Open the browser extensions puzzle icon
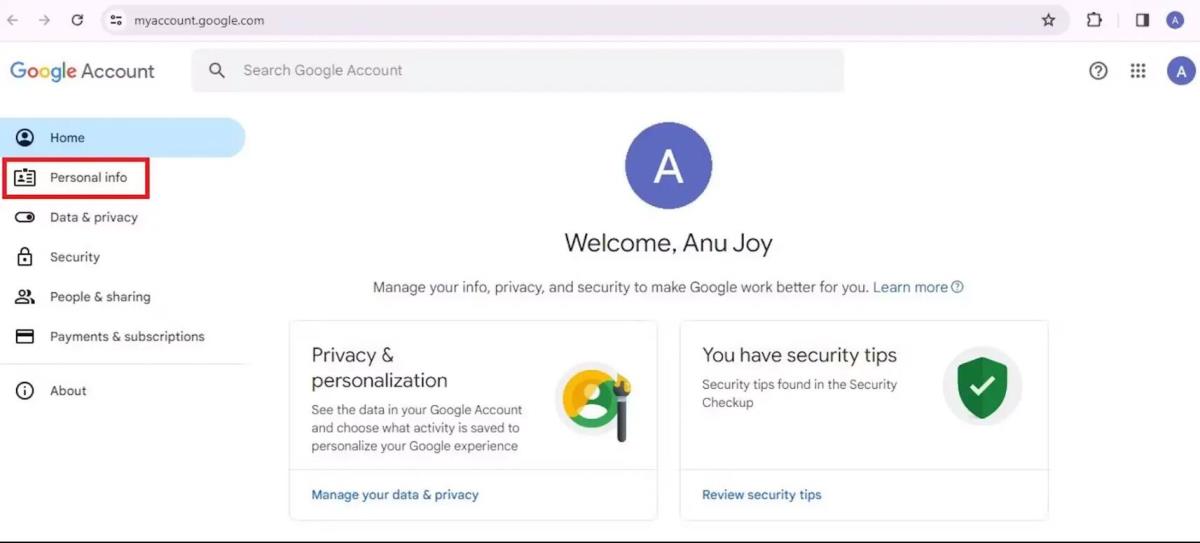 (x=1094, y=20)
